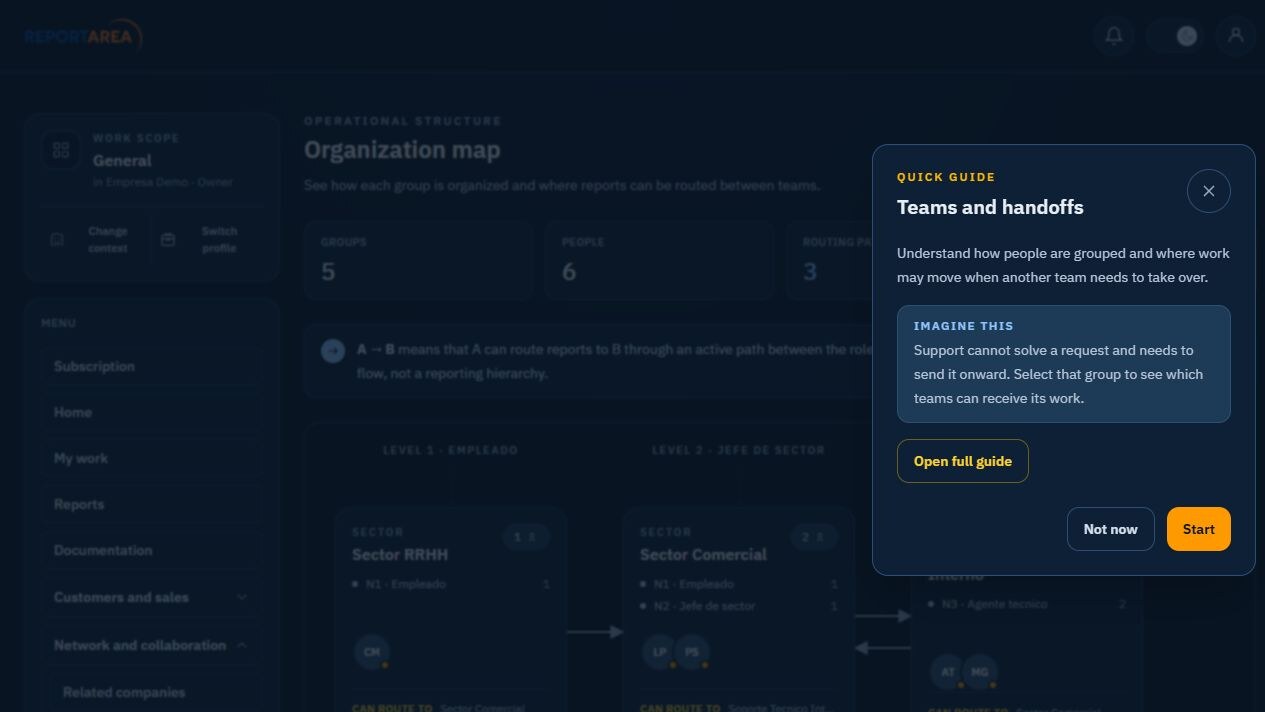This screenshot has height=712, width=1265.
Task: Click the Change context icon
Action: coord(57,240)
